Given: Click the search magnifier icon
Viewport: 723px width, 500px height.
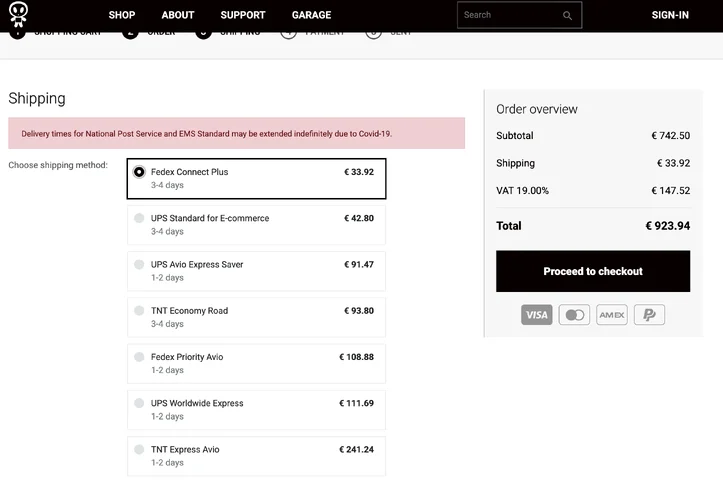Looking at the screenshot, I should (x=568, y=15).
